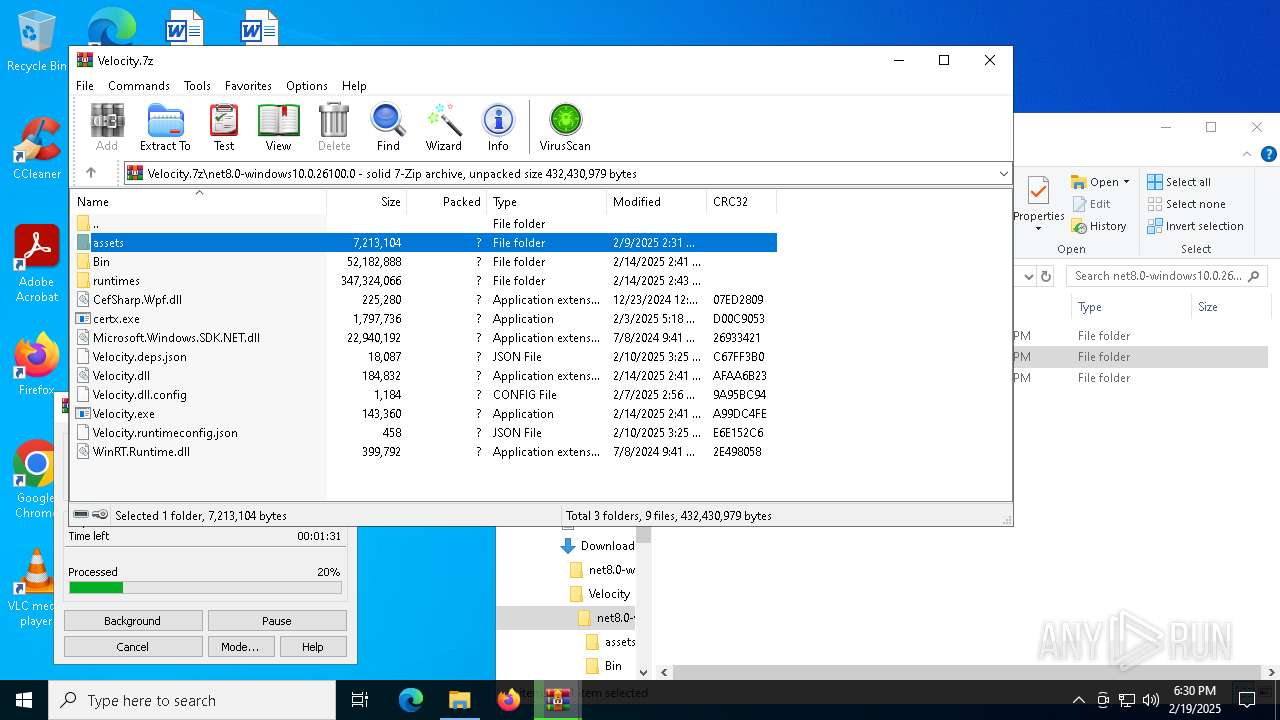Open Task View on taskbar
Image resolution: width=1280 pixels, height=720 pixels.
(x=360, y=700)
